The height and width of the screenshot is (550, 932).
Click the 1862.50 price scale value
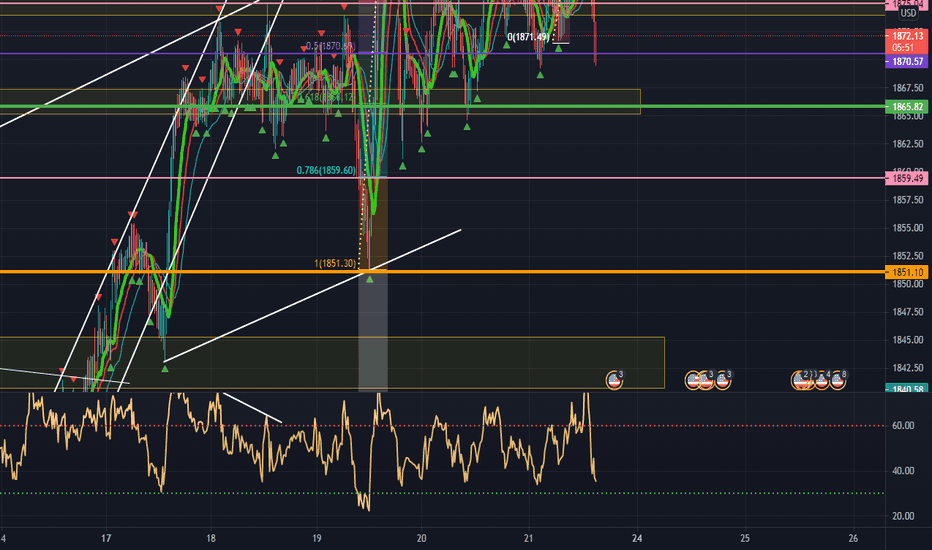[x=908, y=144]
